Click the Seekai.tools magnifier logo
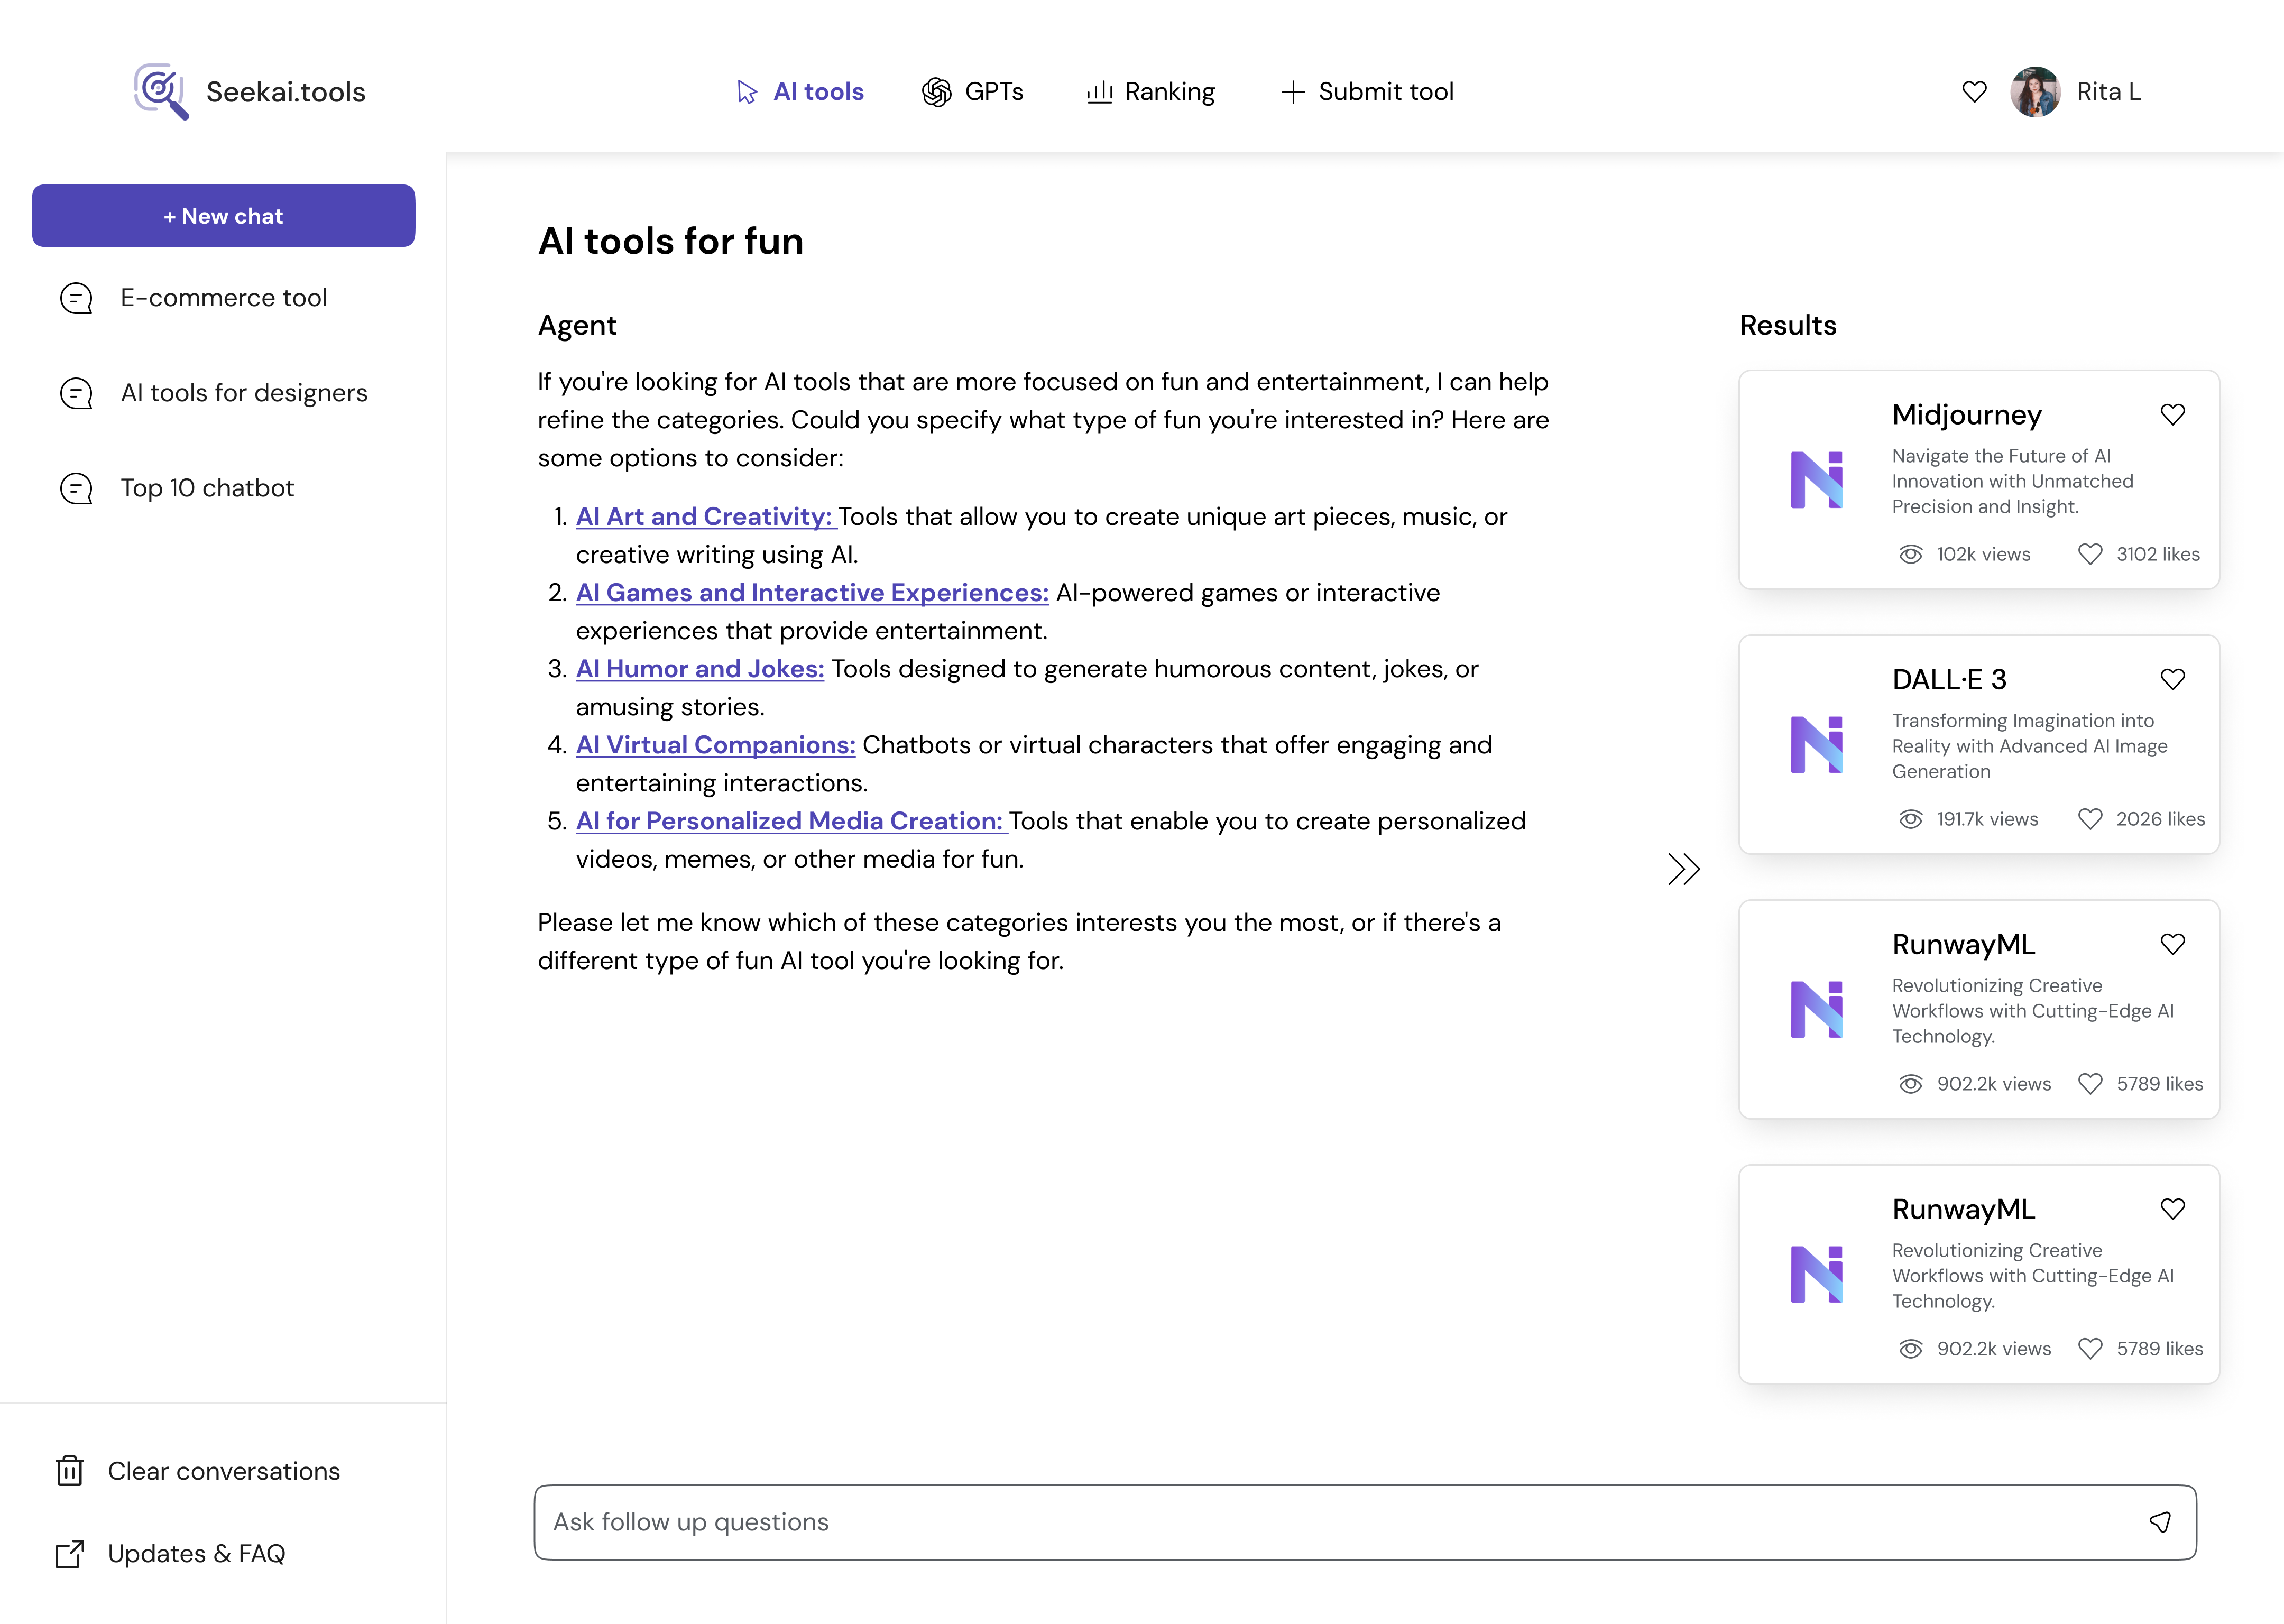The width and height of the screenshot is (2284, 1624). click(161, 91)
